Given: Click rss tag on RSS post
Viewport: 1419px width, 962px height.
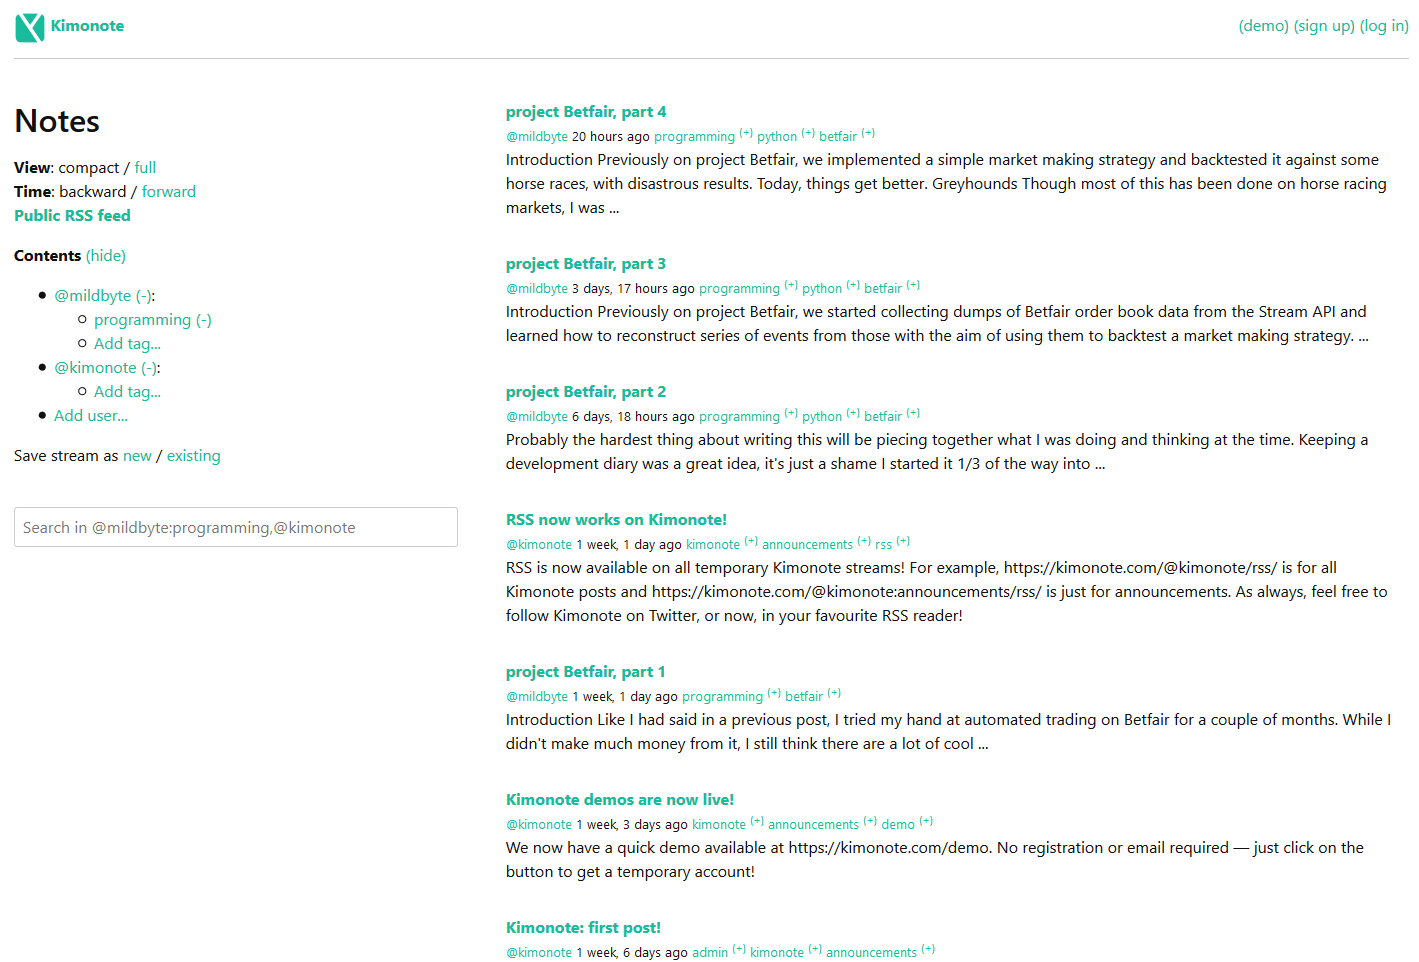Looking at the screenshot, I should tap(883, 545).
